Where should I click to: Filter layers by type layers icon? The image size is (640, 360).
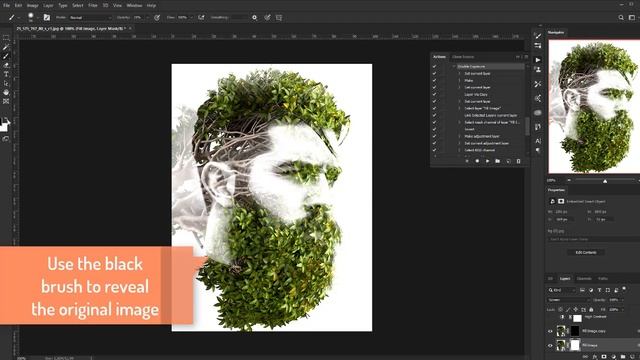[599, 290]
